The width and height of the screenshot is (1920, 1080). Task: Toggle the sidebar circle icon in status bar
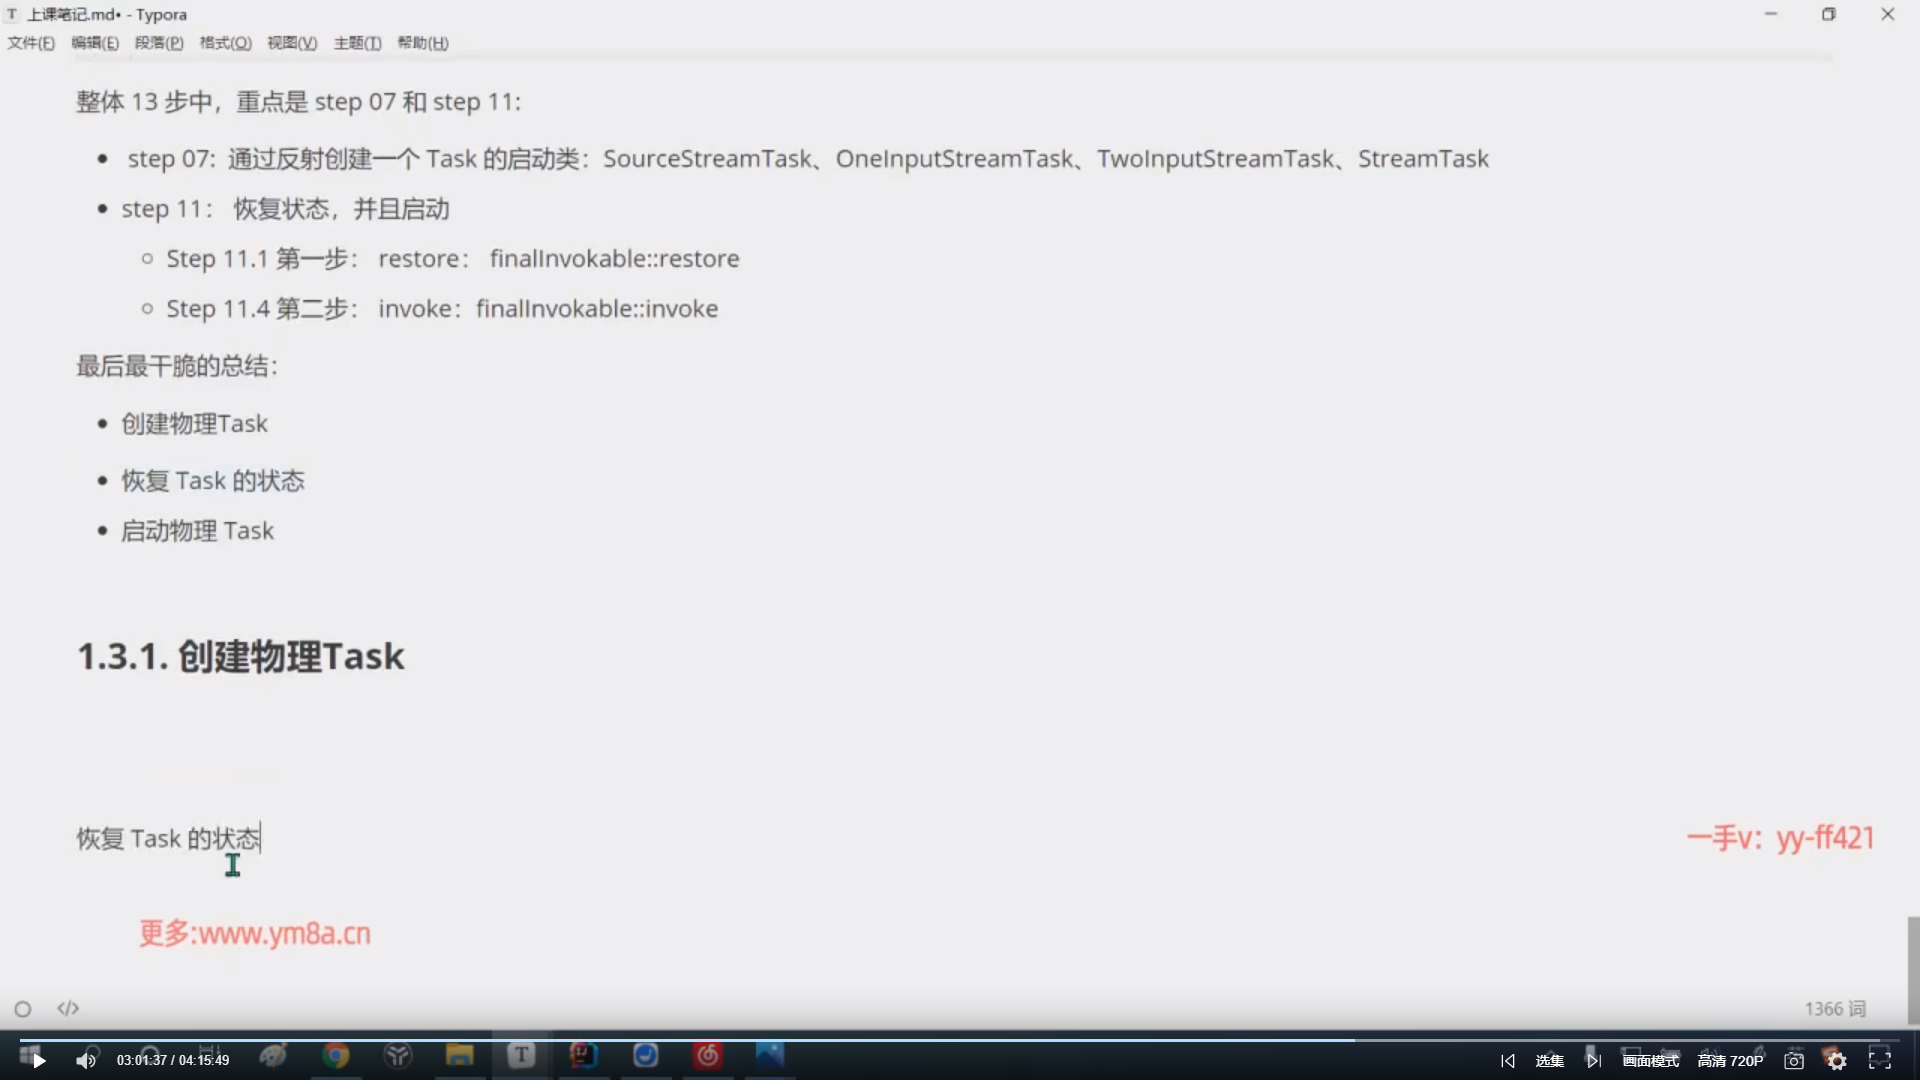point(23,1009)
